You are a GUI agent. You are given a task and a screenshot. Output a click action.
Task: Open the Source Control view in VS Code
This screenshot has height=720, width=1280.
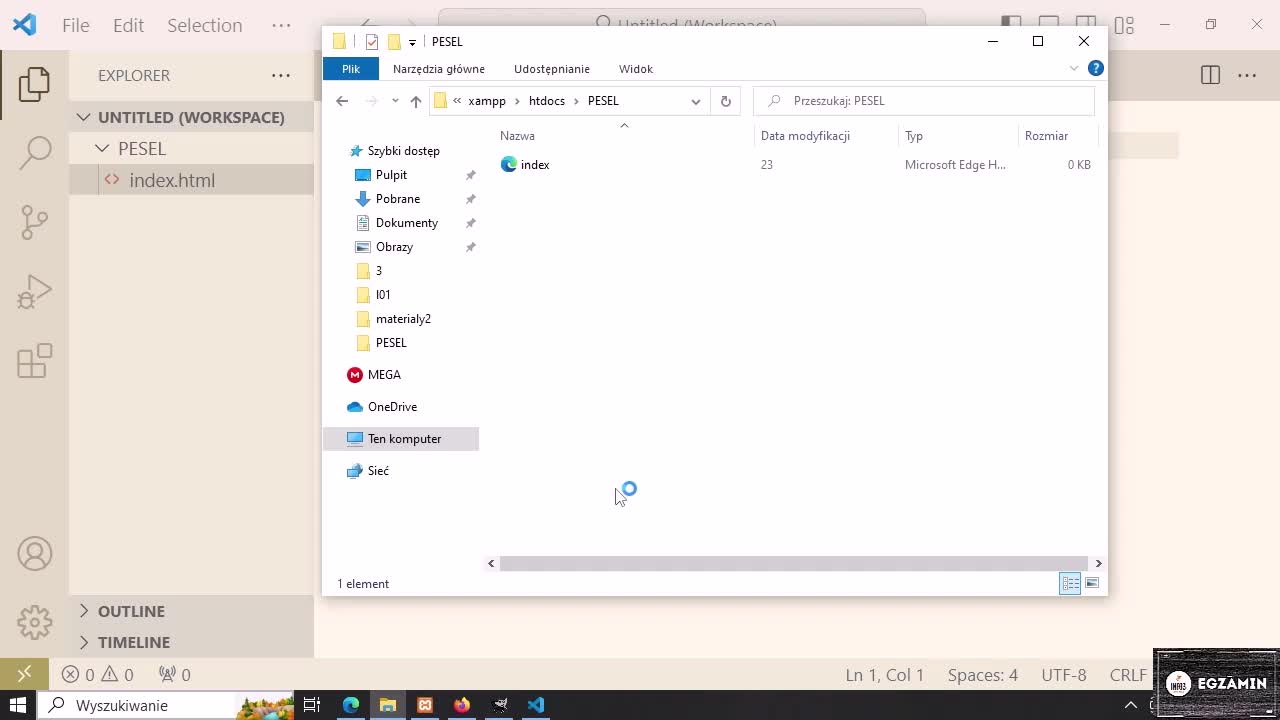coord(34,222)
